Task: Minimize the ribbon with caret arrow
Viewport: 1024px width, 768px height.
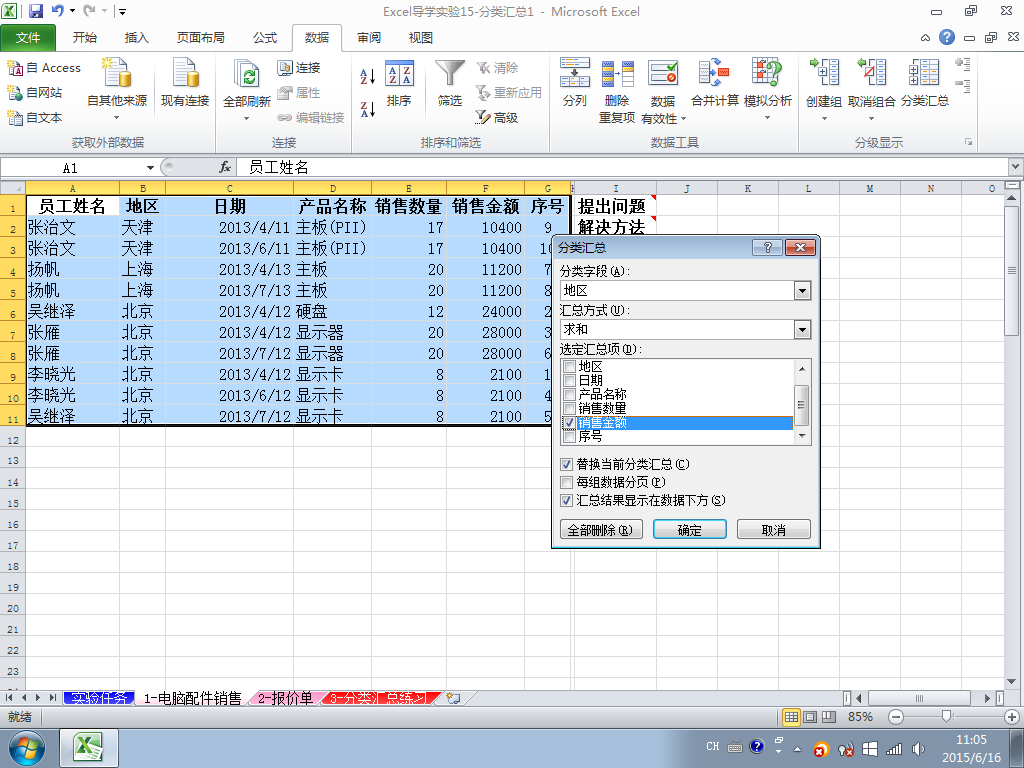Action: (925, 38)
